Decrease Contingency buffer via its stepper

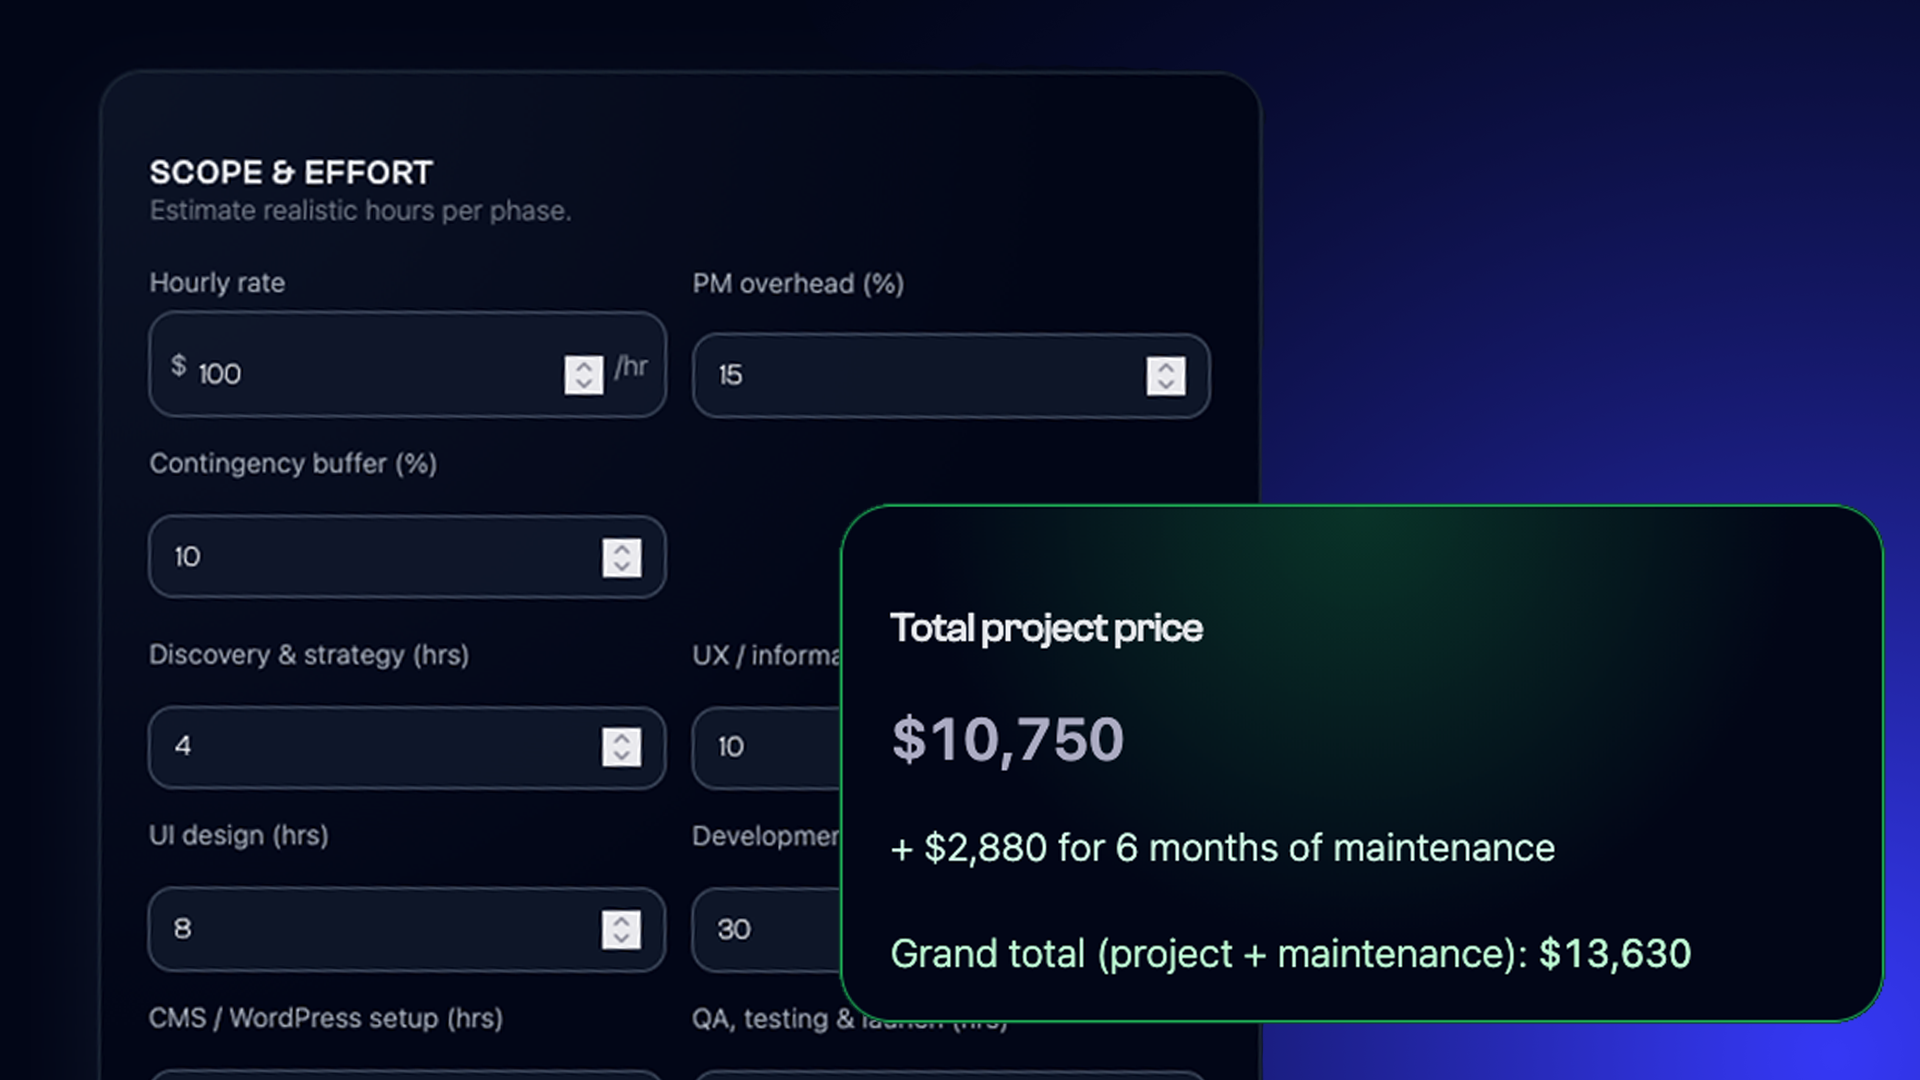620,567
